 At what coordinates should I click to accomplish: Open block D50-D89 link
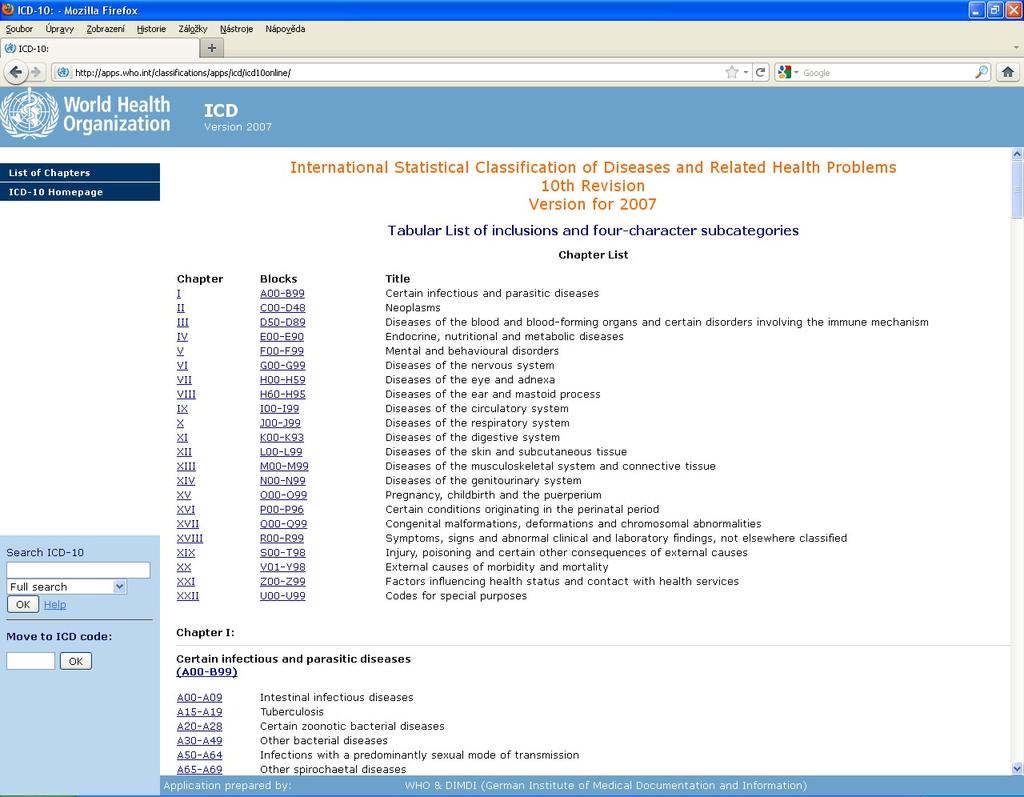click(x=283, y=323)
